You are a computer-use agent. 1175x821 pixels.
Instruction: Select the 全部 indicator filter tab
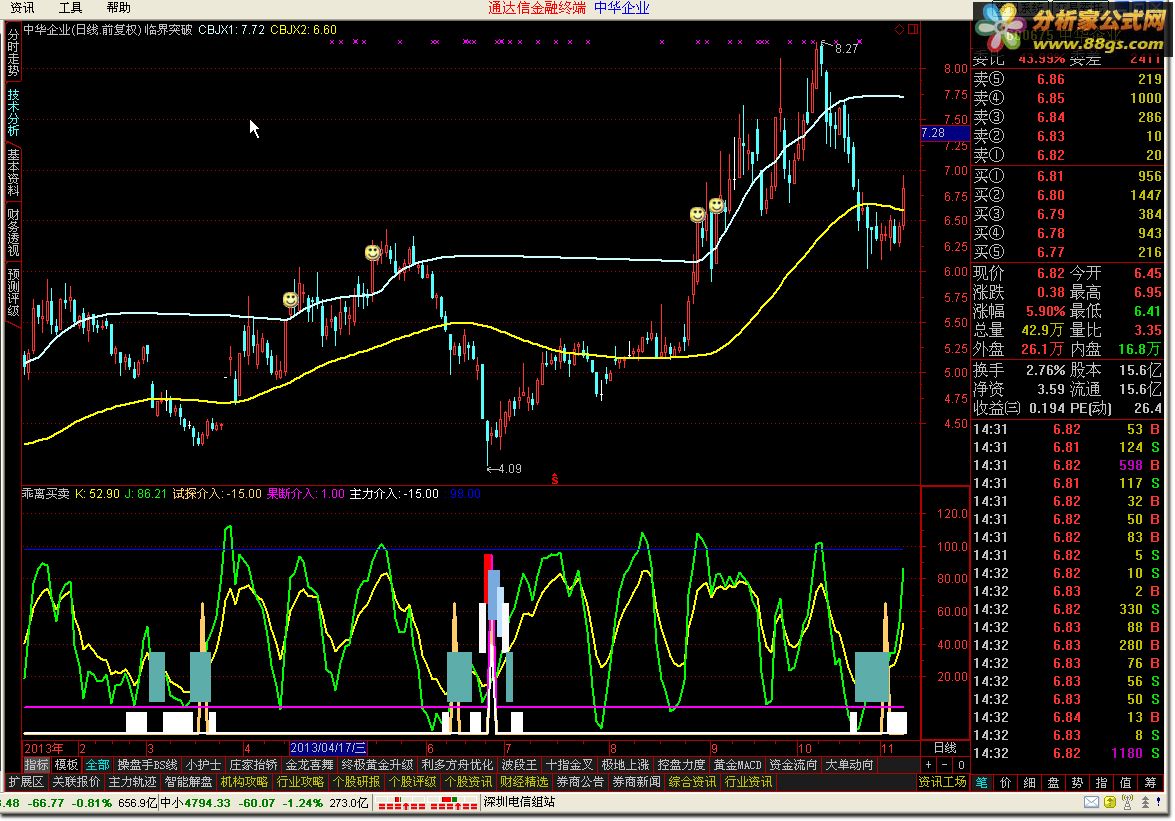point(97,765)
